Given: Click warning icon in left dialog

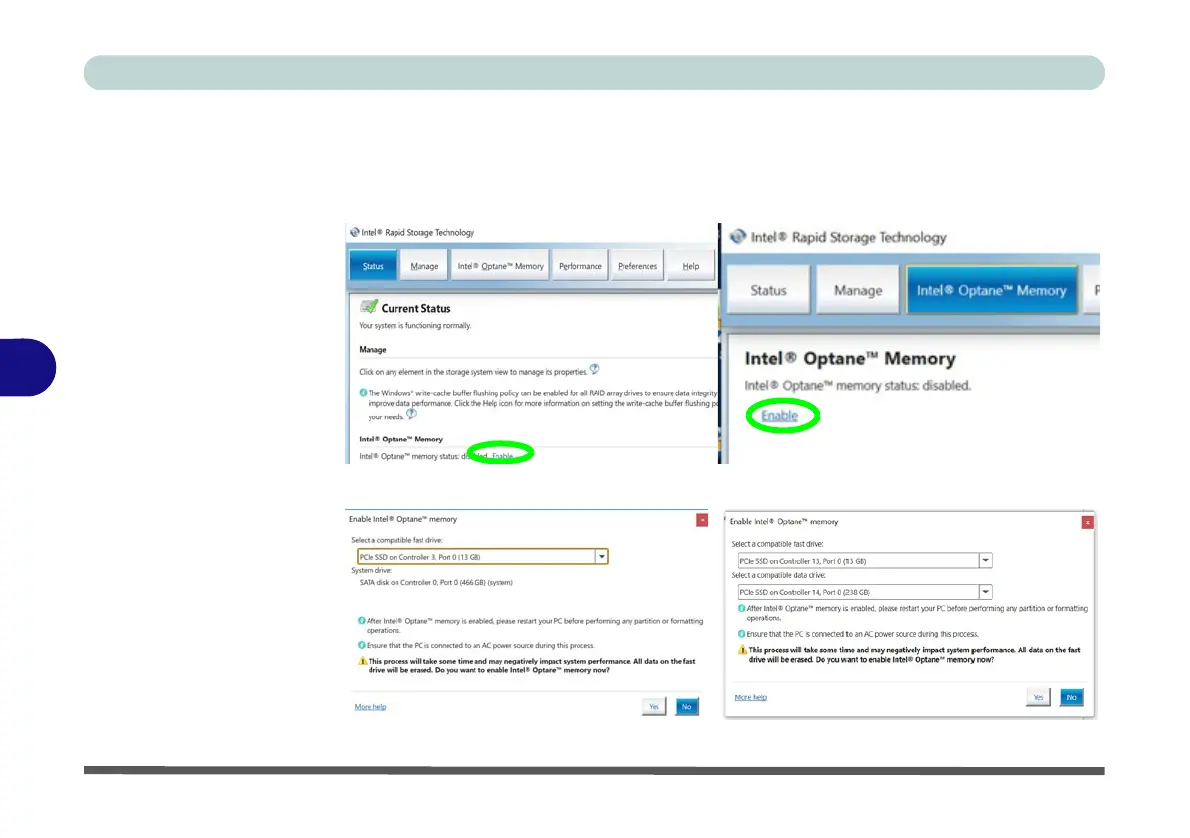Looking at the screenshot, I should 363,661.
